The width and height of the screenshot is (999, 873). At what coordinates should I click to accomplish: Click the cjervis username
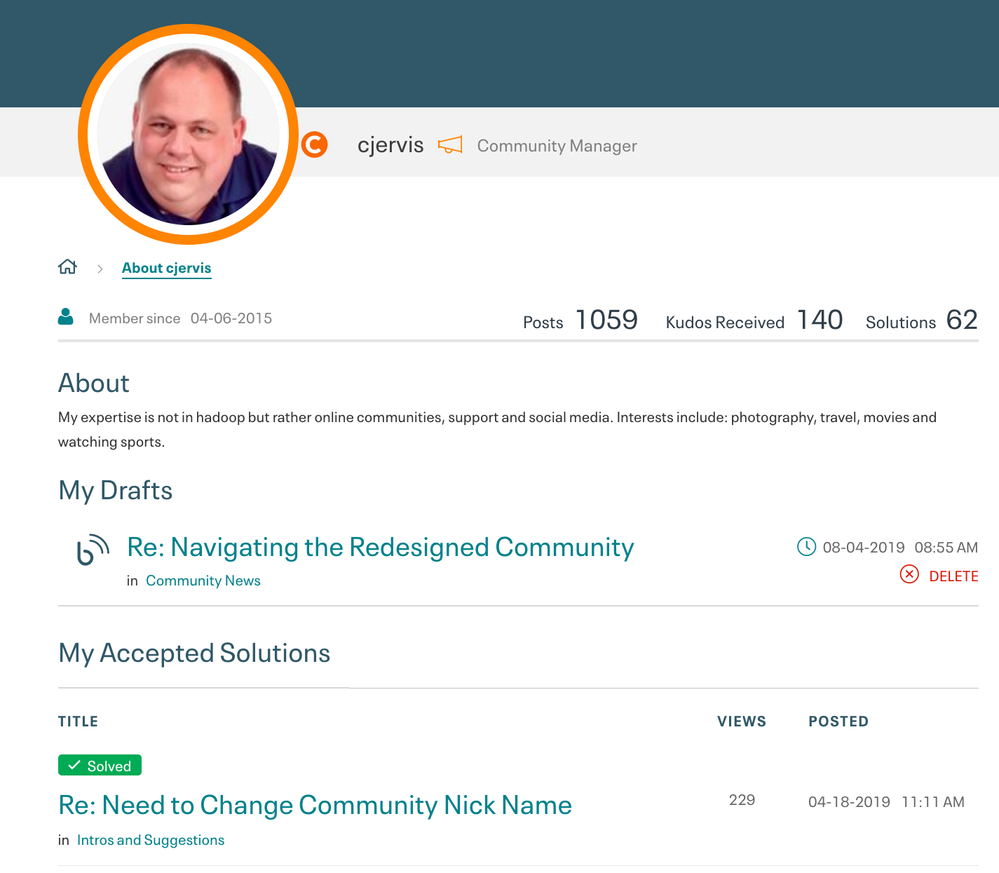(390, 145)
